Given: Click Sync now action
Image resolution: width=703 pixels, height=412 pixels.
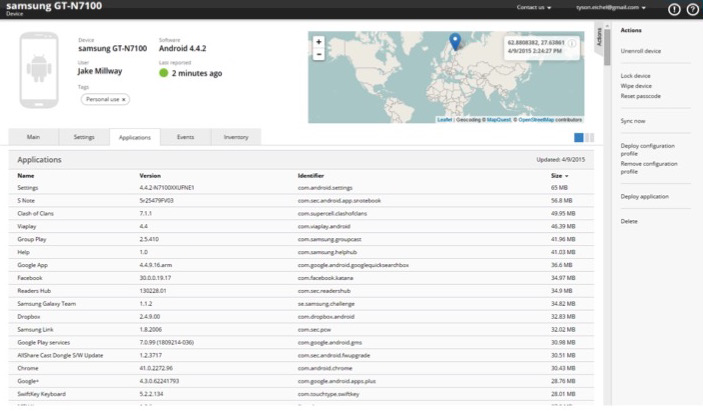Looking at the screenshot, I should (x=633, y=121).
